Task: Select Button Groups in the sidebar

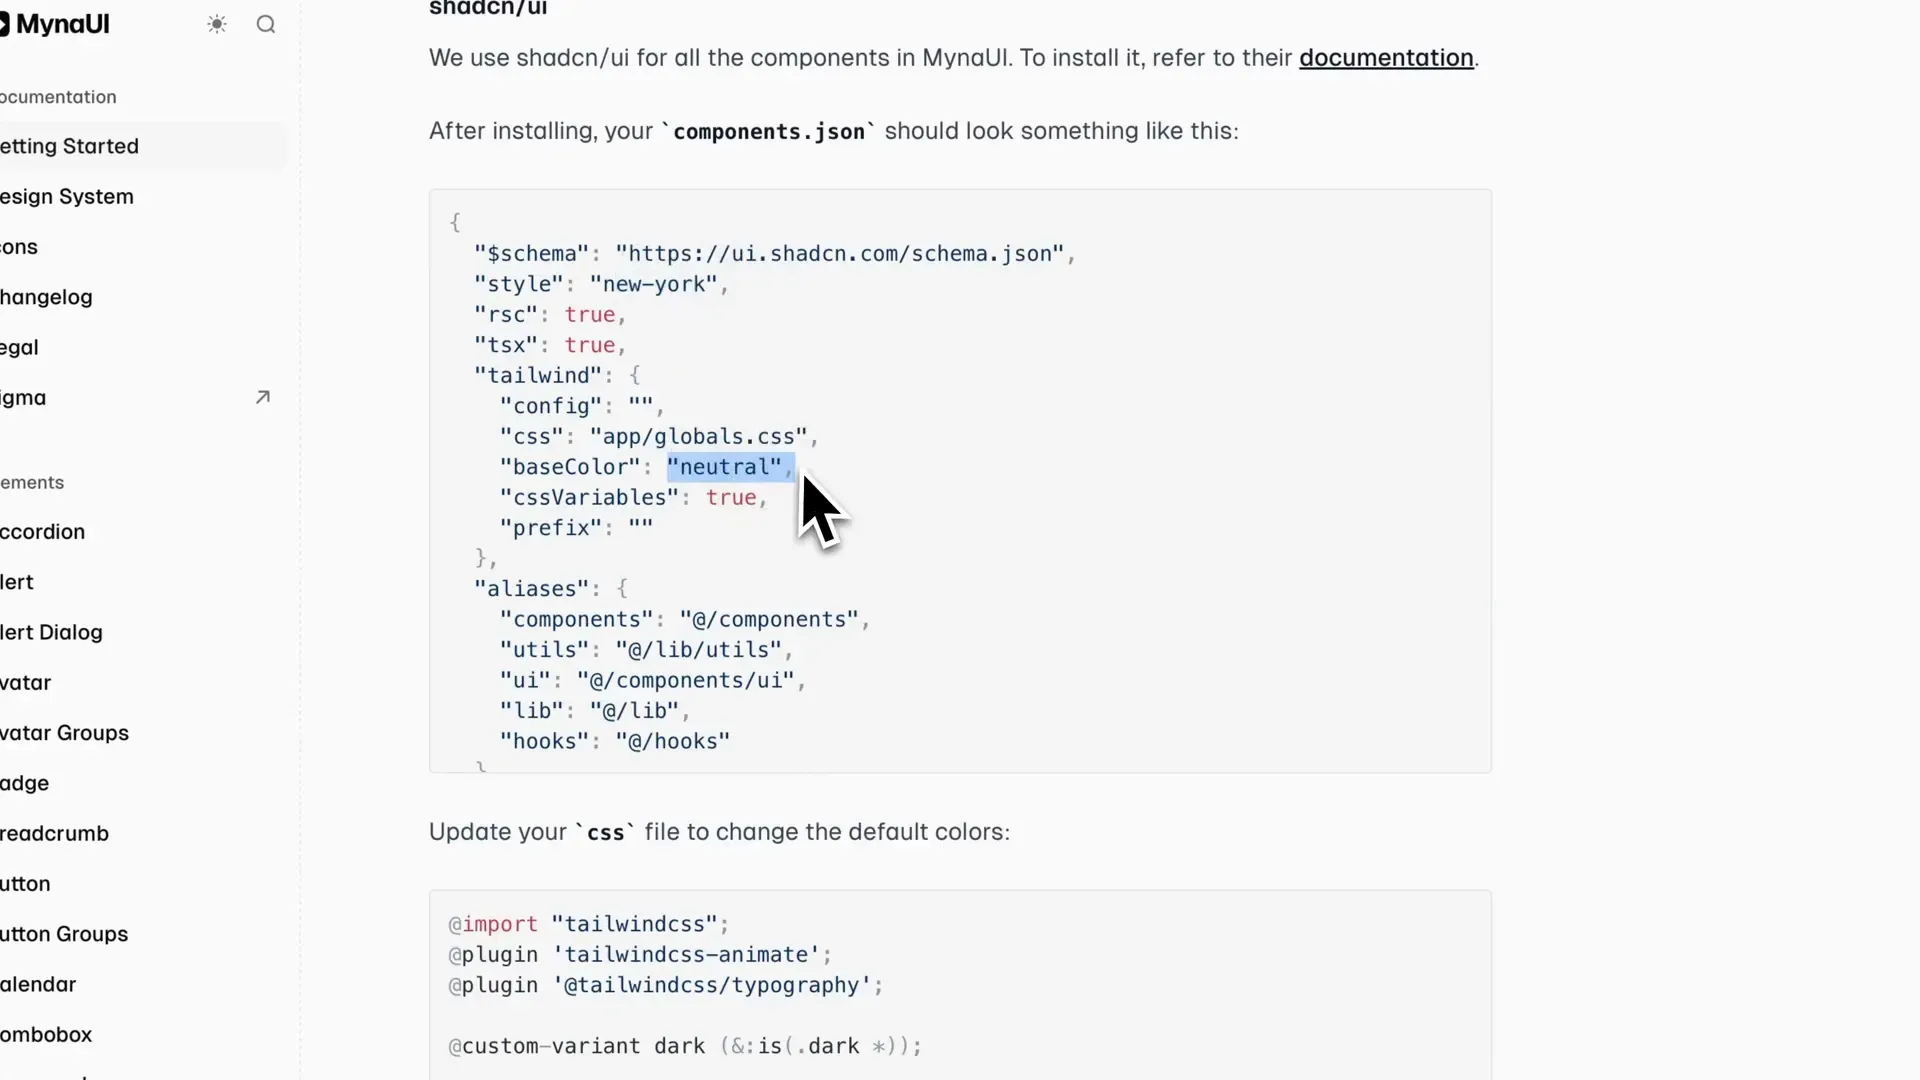Action: pos(64,935)
